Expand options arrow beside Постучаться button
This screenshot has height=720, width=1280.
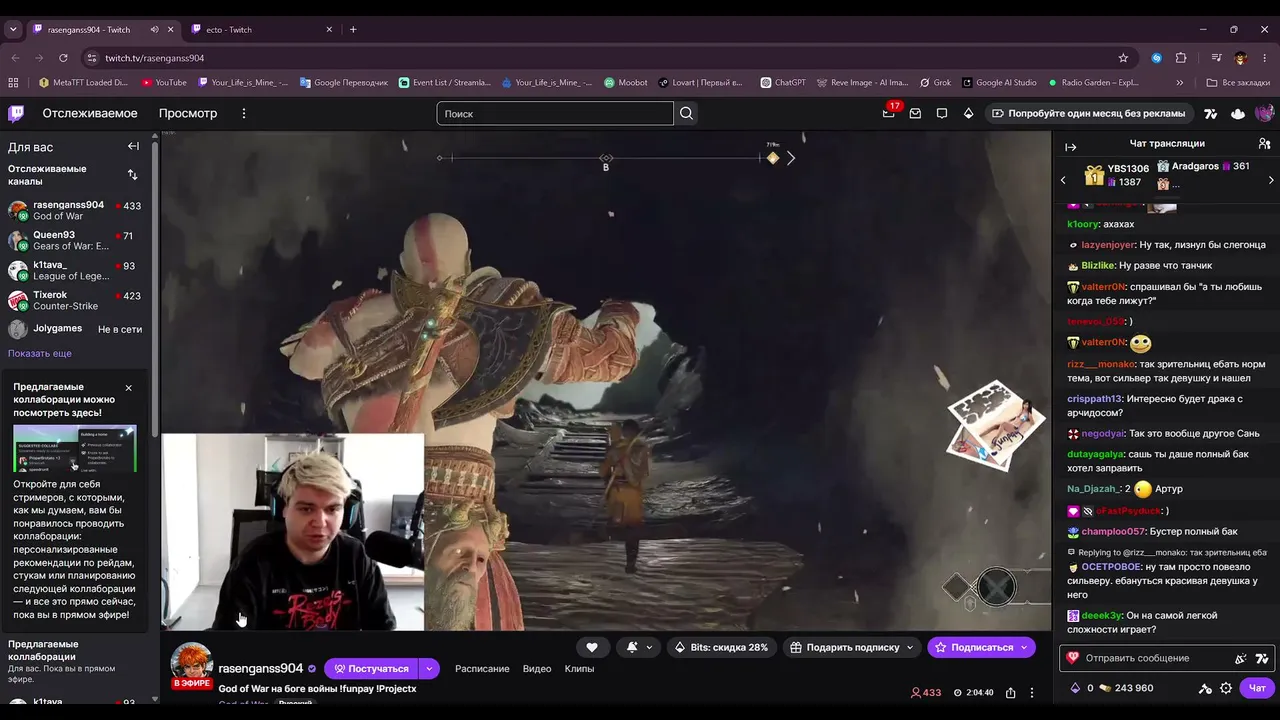pyautogui.click(x=429, y=668)
